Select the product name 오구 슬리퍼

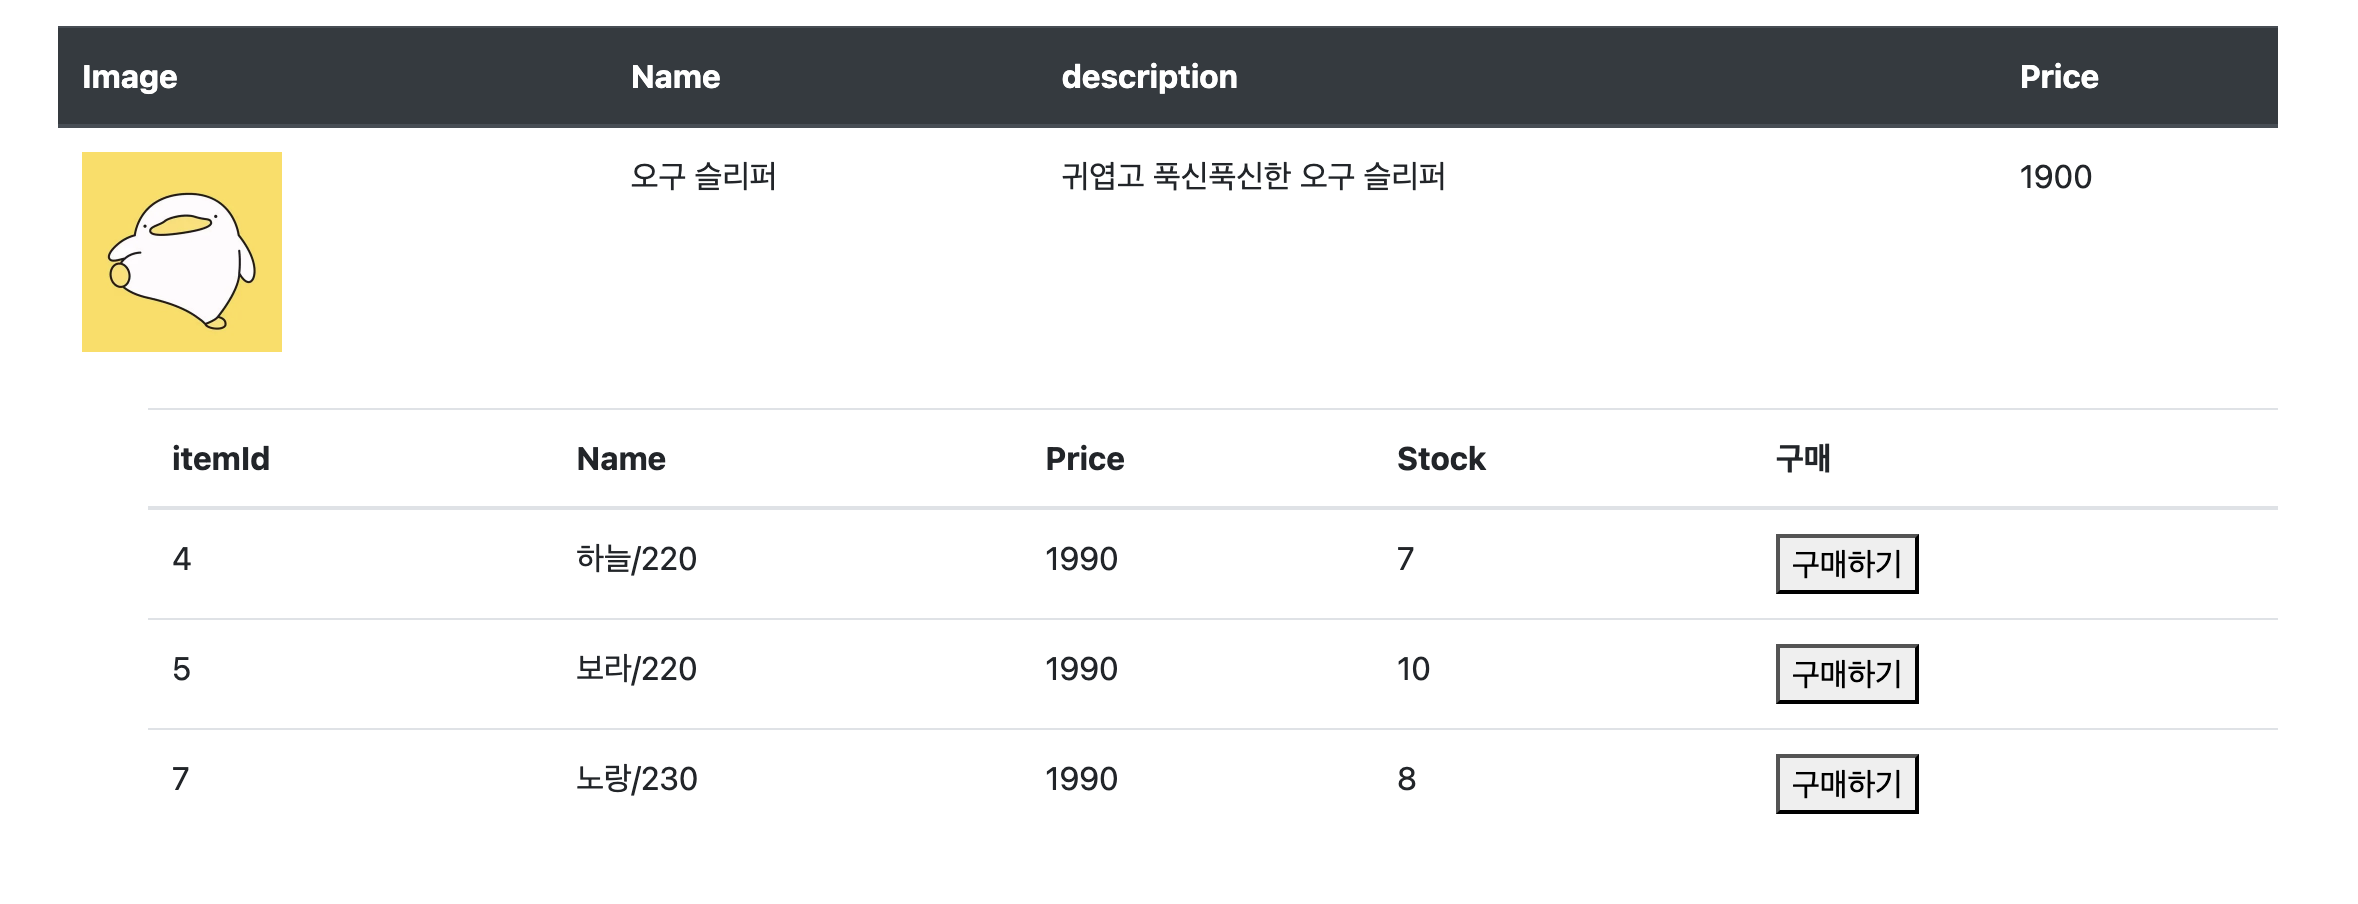coord(703,177)
